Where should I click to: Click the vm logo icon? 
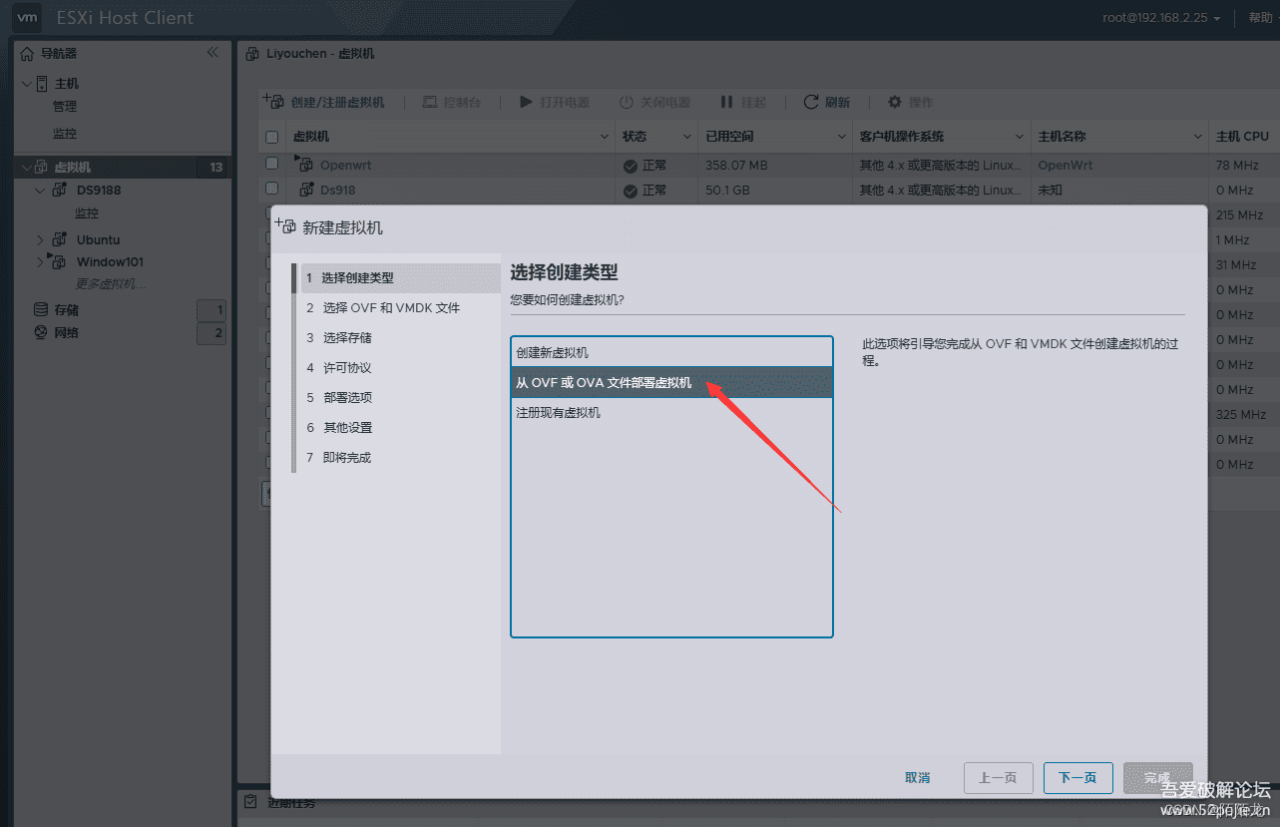coord(28,17)
